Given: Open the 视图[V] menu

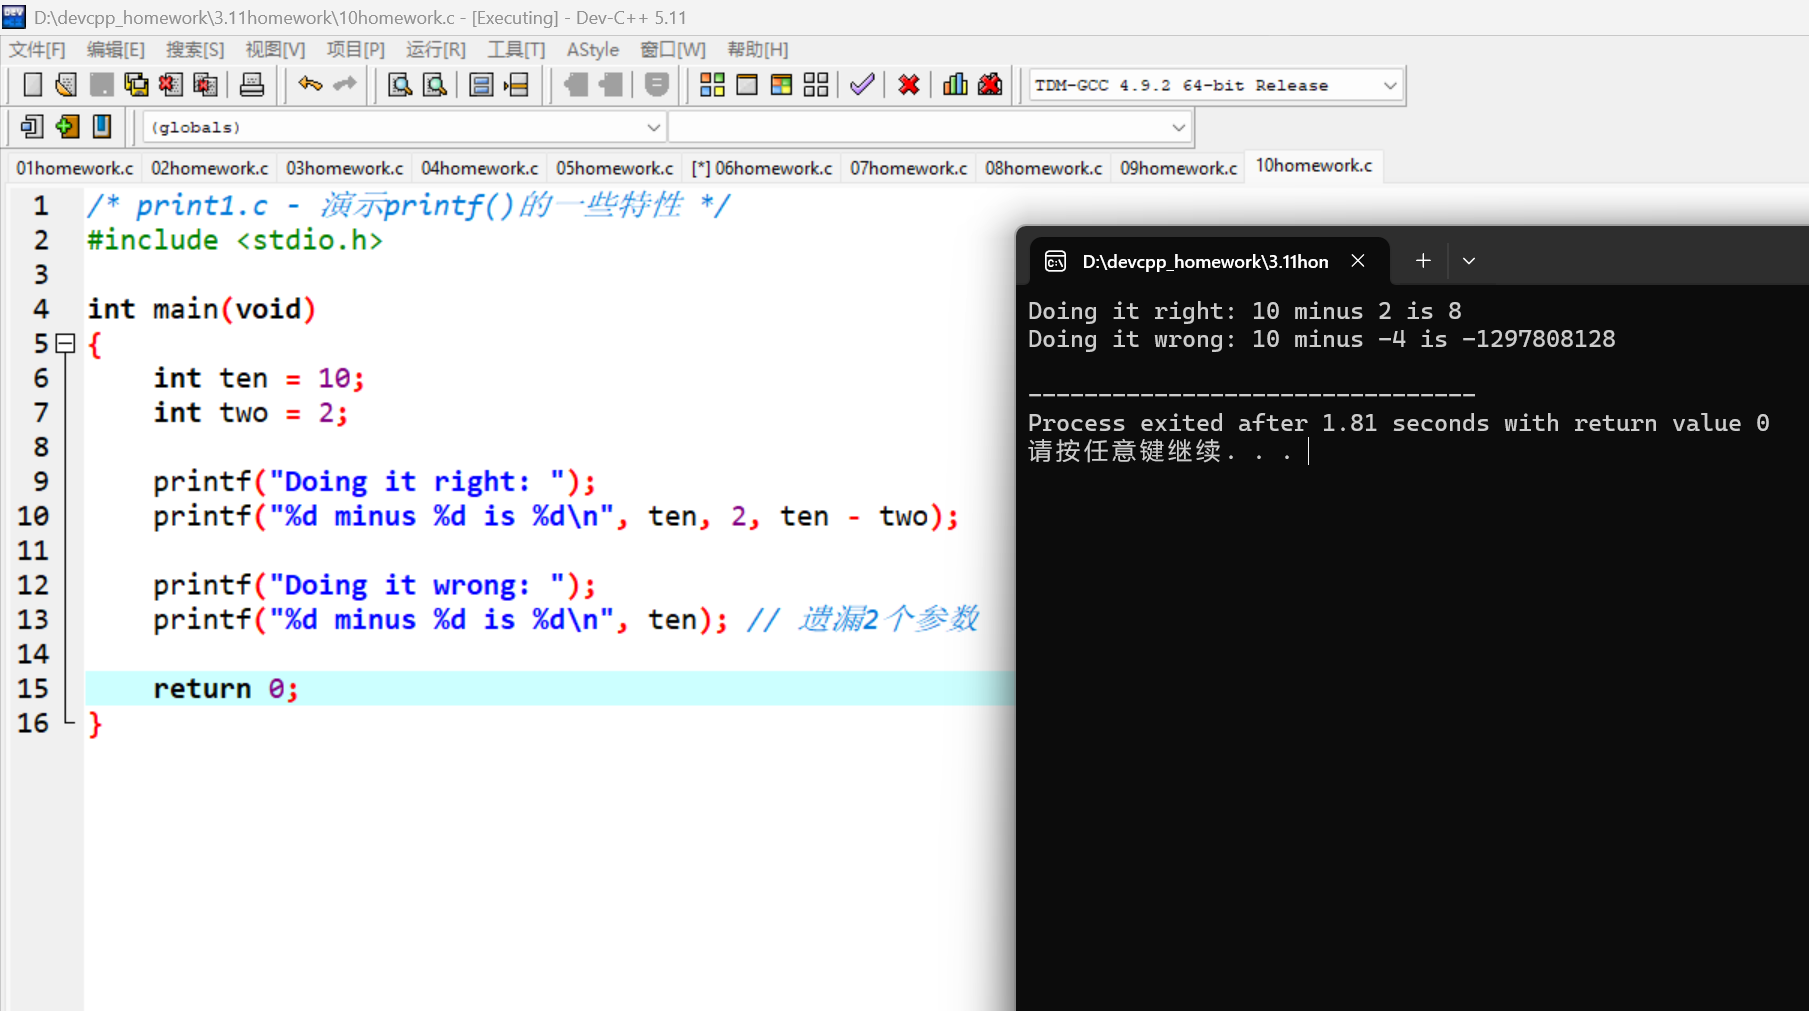Looking at the screenshot, I should [275, 49].
